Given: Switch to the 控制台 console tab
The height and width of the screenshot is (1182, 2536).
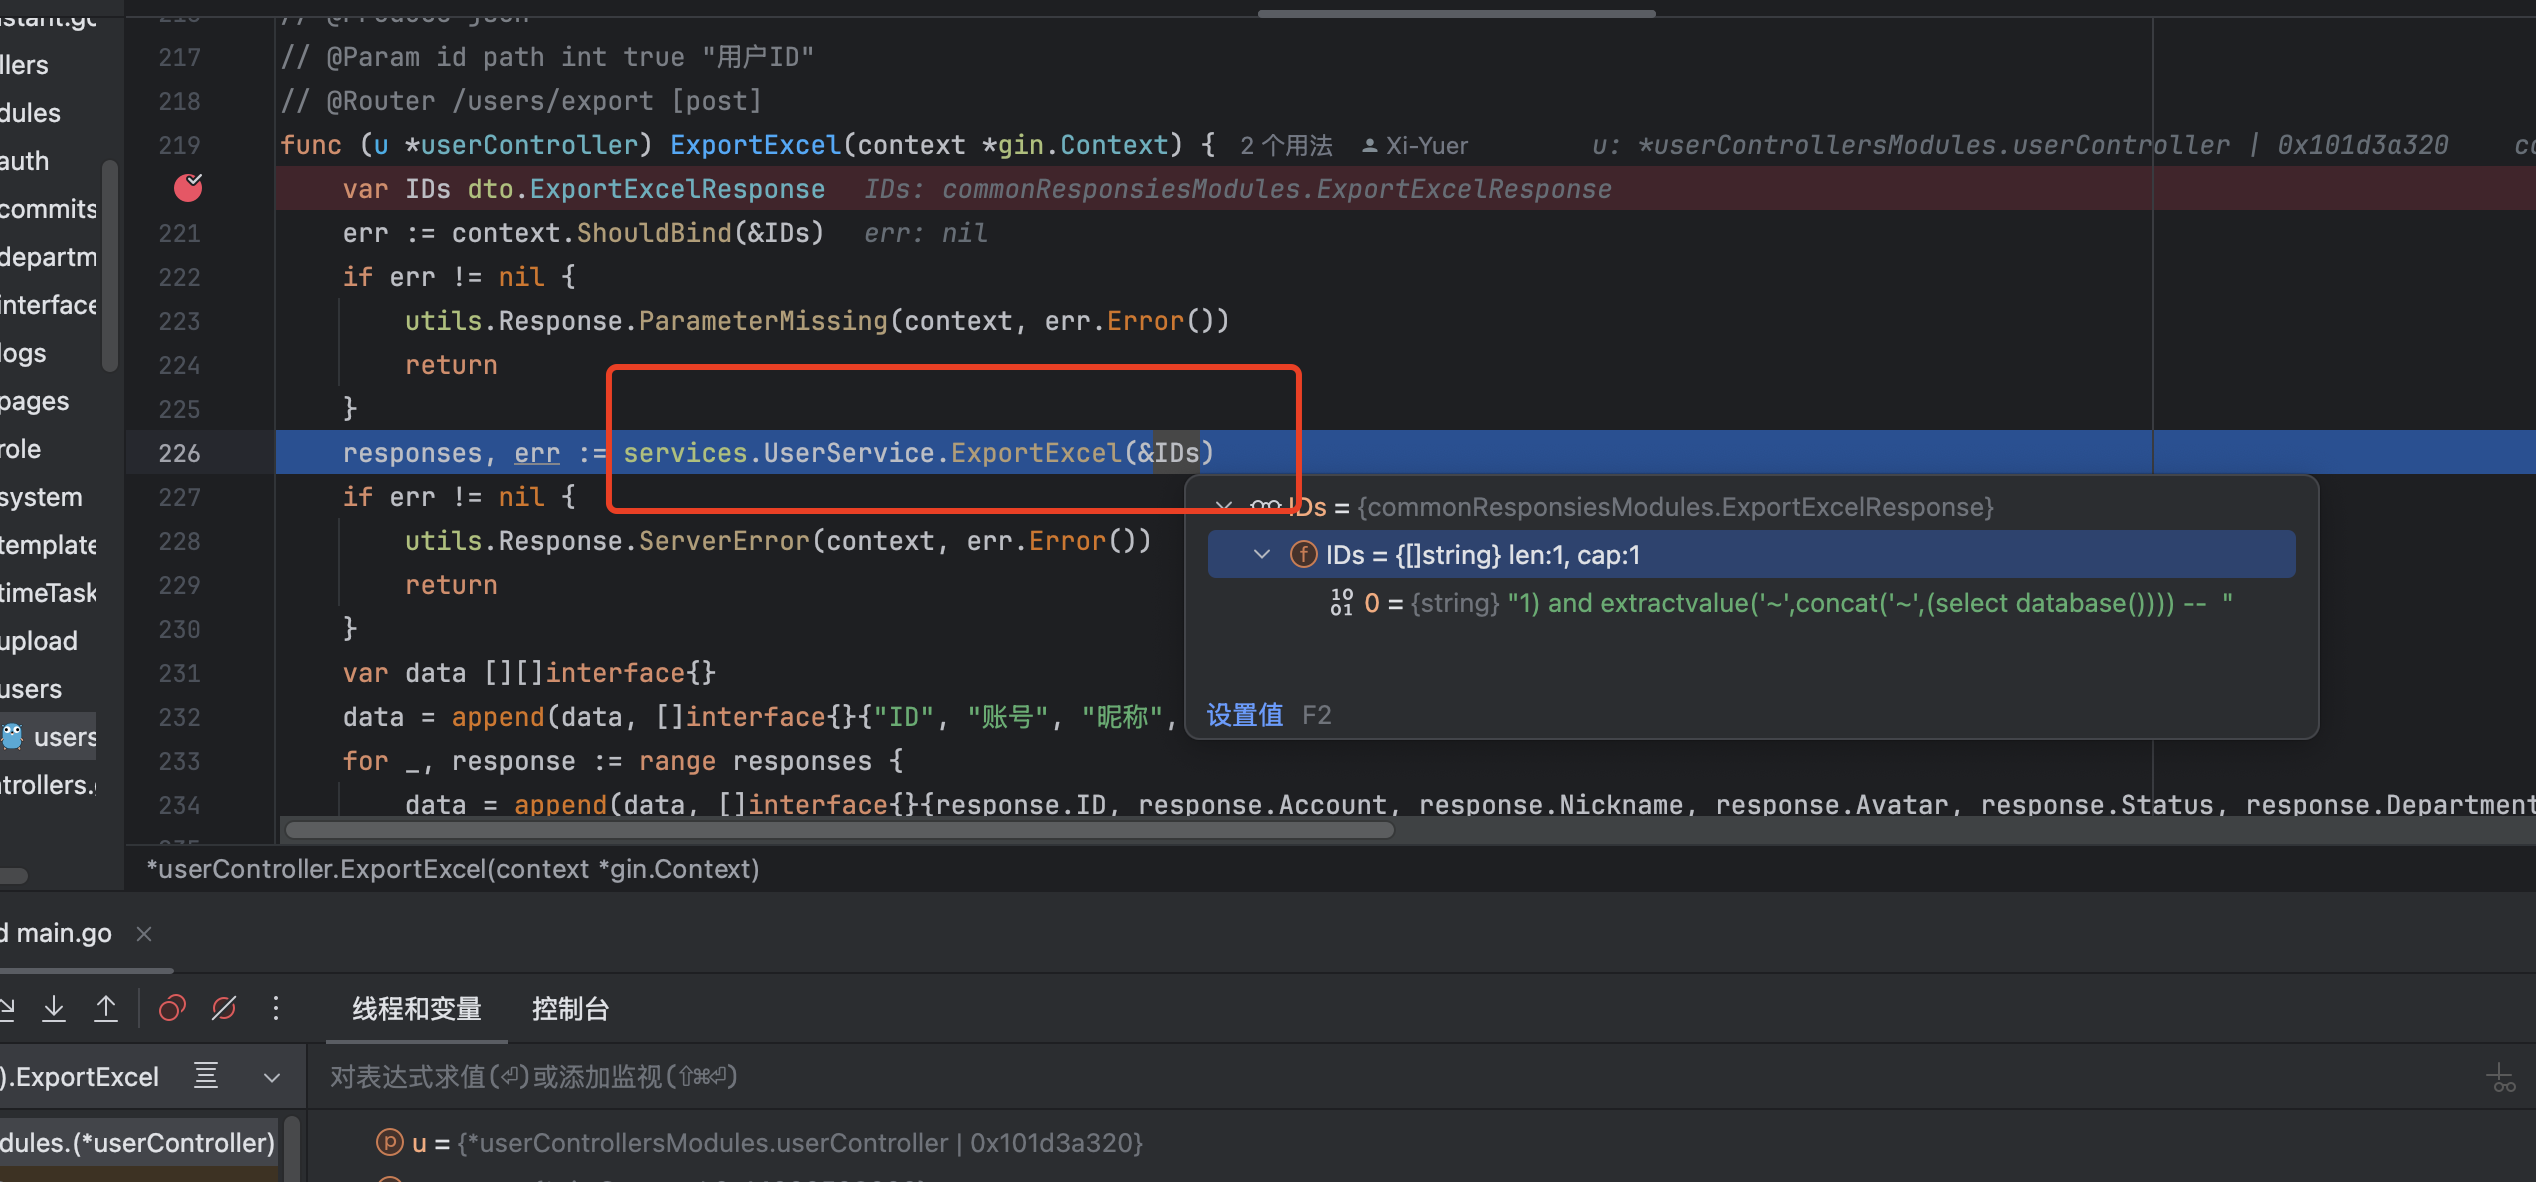Looking at the screenshot, I should tap(570, 1009).
